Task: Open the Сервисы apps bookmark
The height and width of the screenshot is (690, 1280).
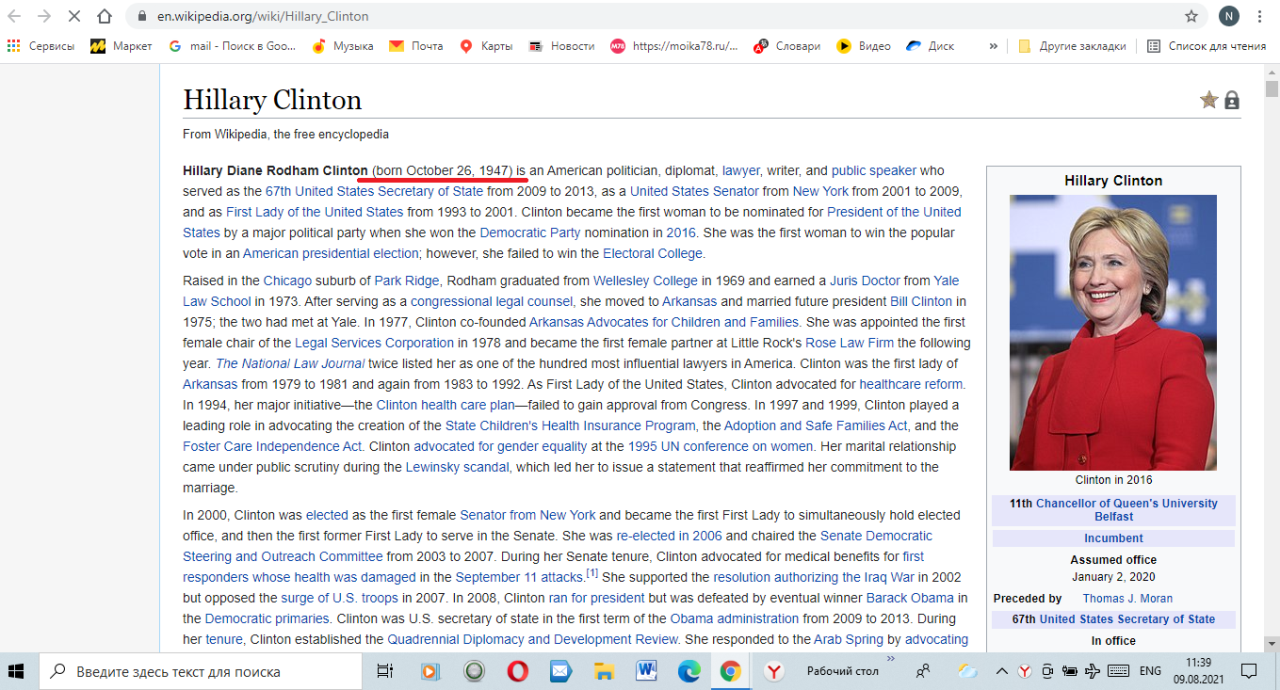Action: 41,46
